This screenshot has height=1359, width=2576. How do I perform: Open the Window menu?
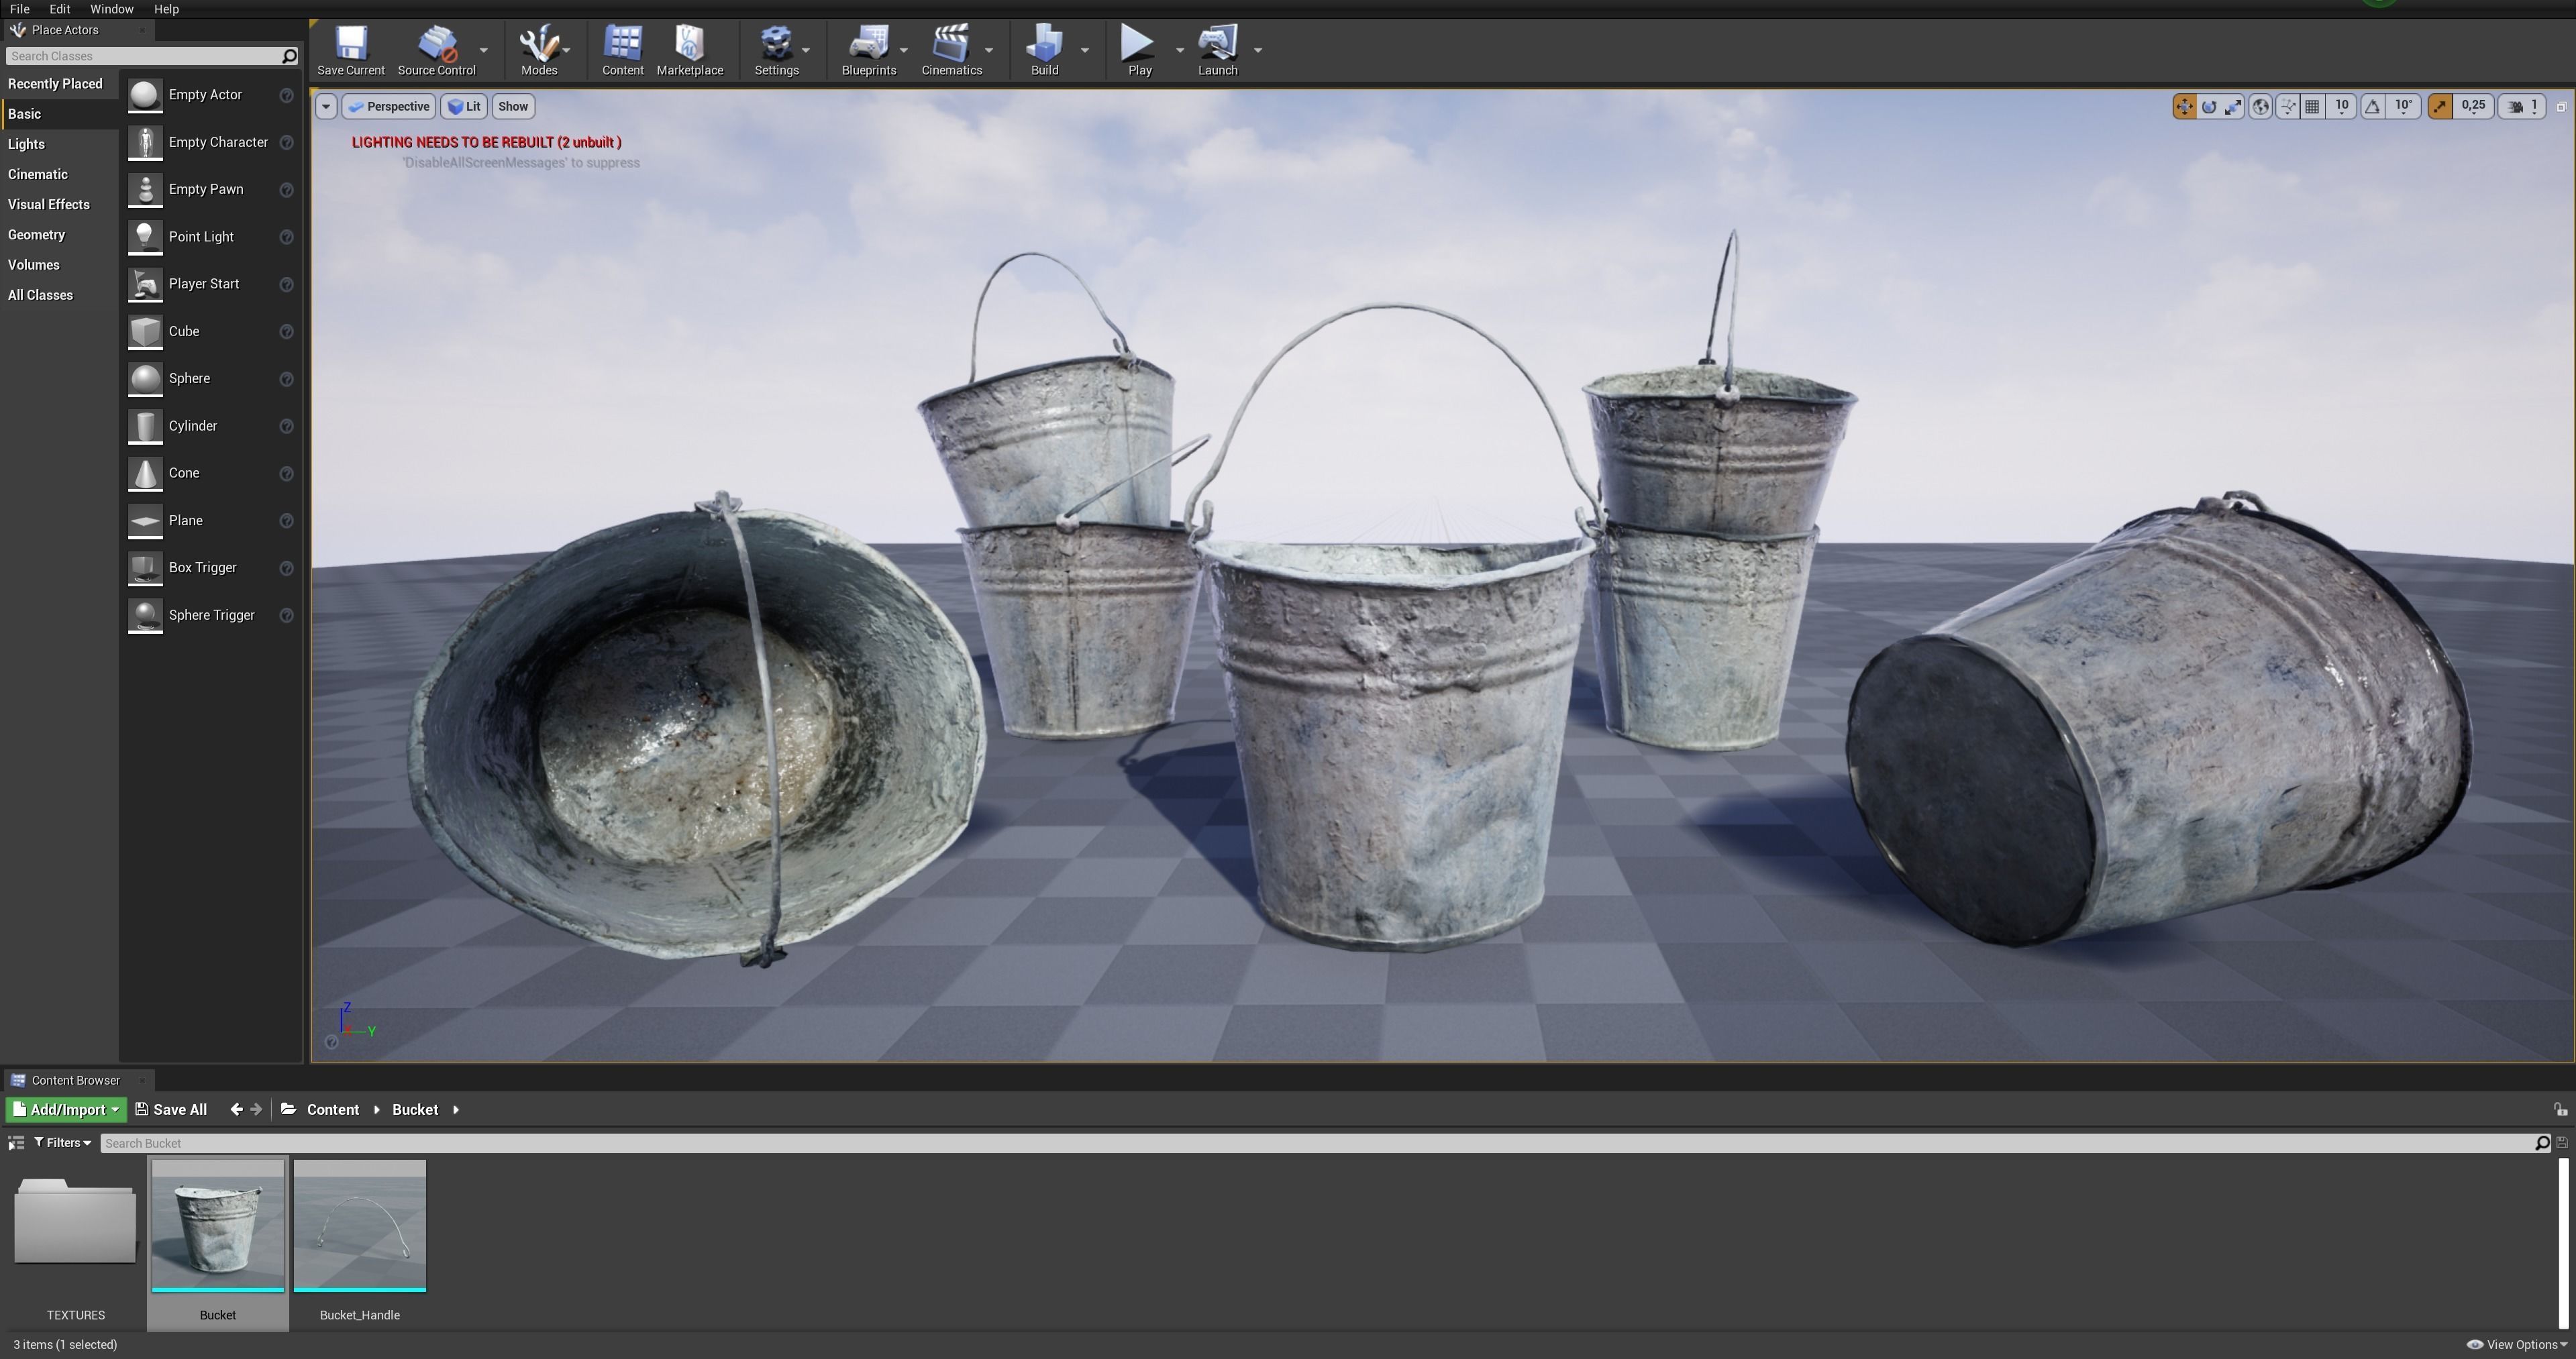coord(111,9)
